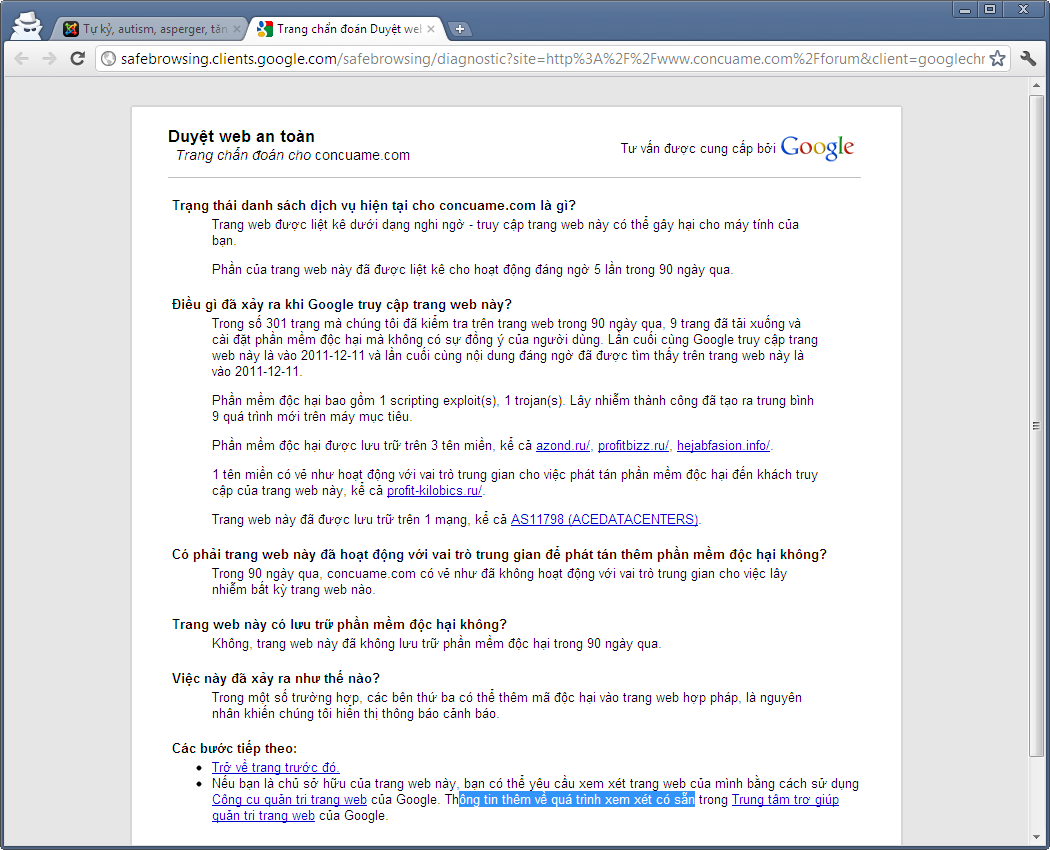Close the 'Tự kỷ, autism, asperger' tab
Screen dimensions: 1050x850
coord(236,29)
